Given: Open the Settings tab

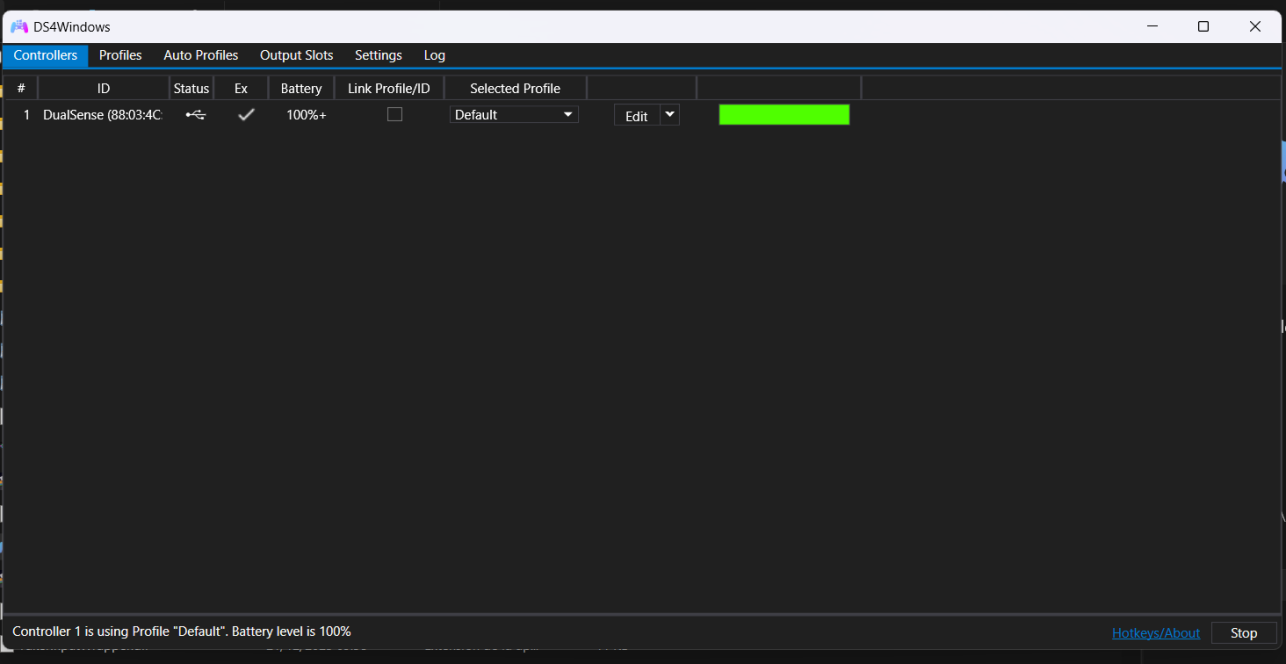Looking at the screenshot, I should [378, 55].
